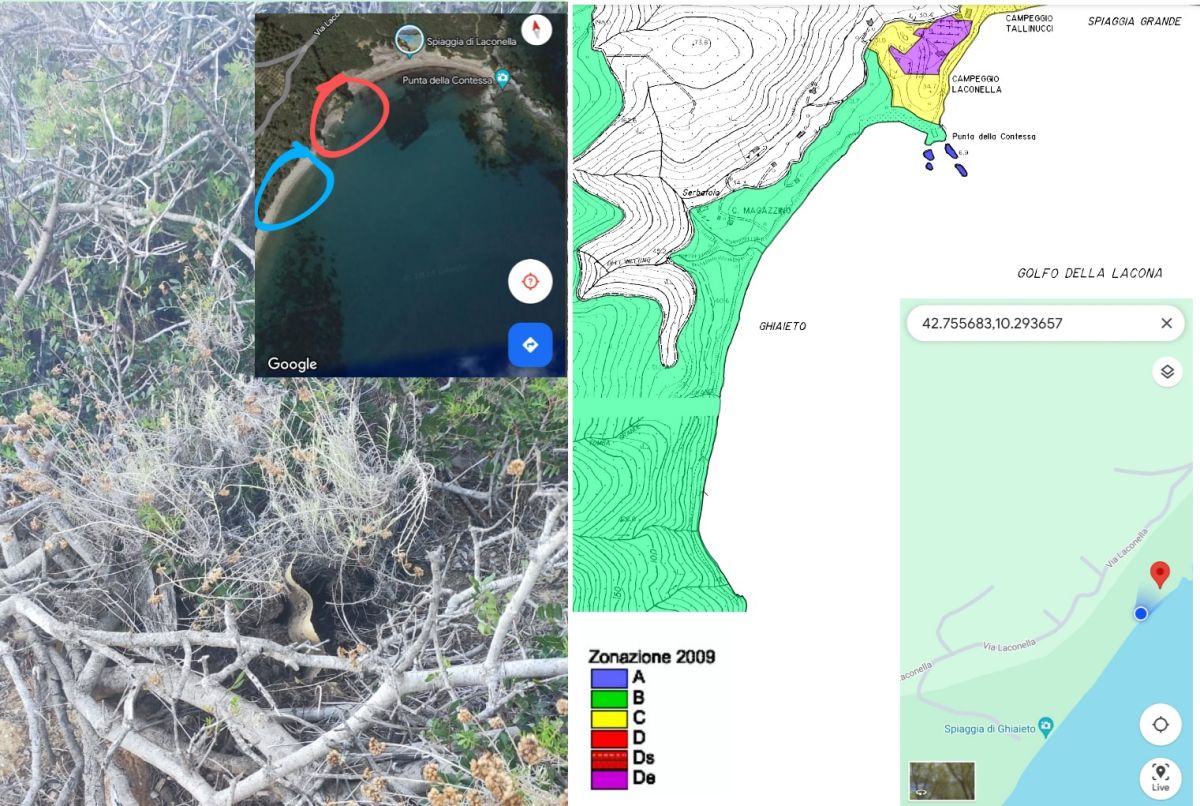1200x806 pixels.
Task: Open the map layers selector
Action: 1166,372
